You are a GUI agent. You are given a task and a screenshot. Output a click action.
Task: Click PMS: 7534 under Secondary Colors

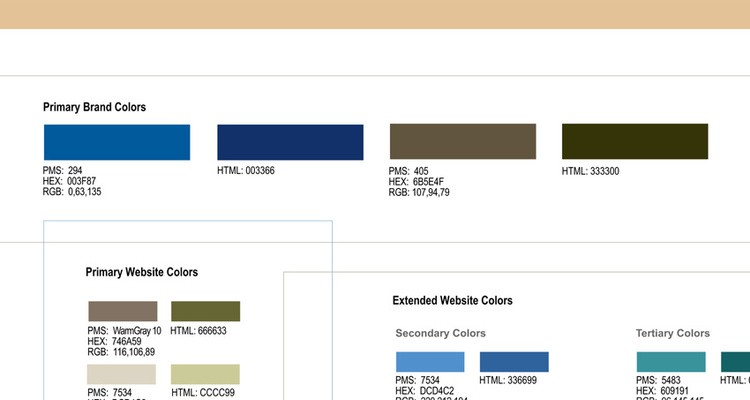tap(417, 380)
